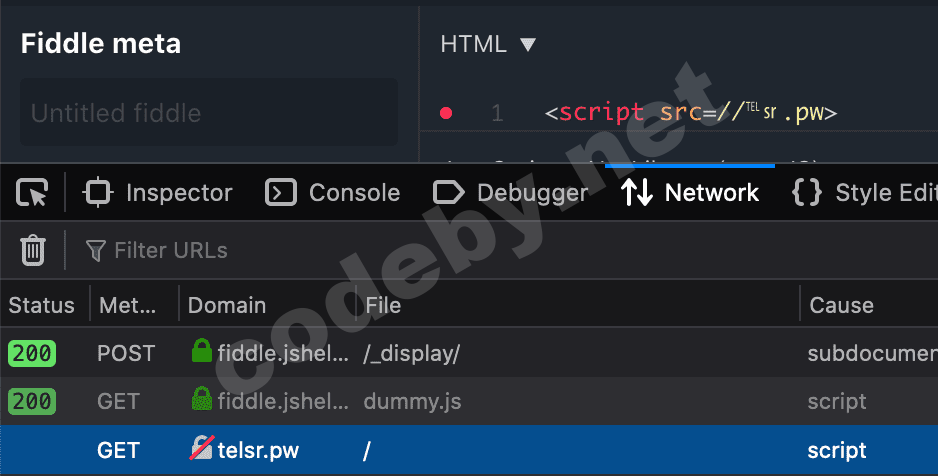The width and height of the screenshot is (938, 476).
Task: Click the Inspector tab icon
Action: (98, 193)
